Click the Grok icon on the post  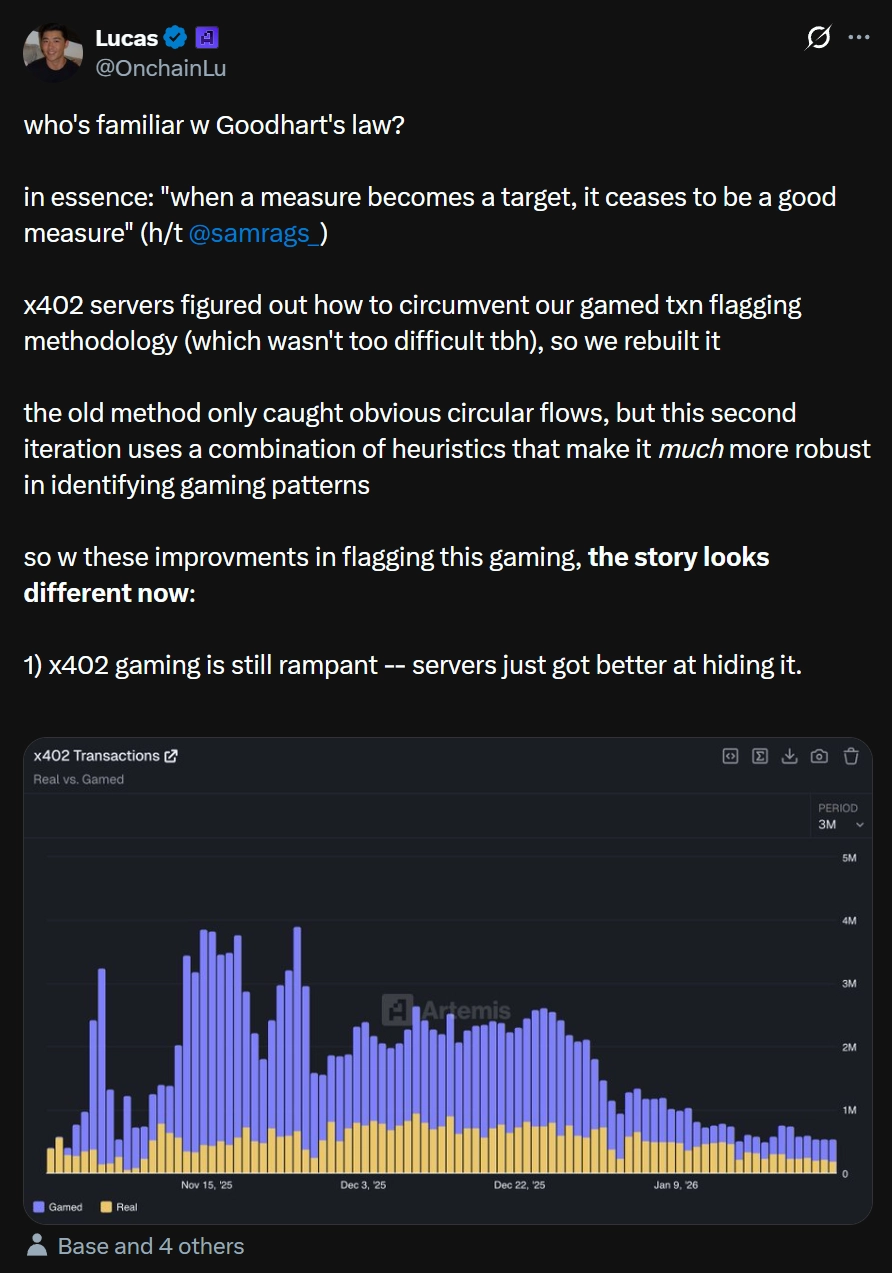pos(817,38)
